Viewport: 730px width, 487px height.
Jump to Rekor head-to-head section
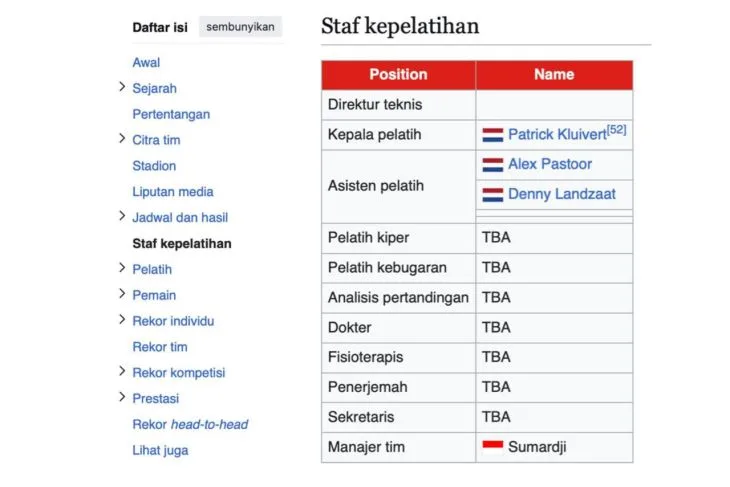190,424
